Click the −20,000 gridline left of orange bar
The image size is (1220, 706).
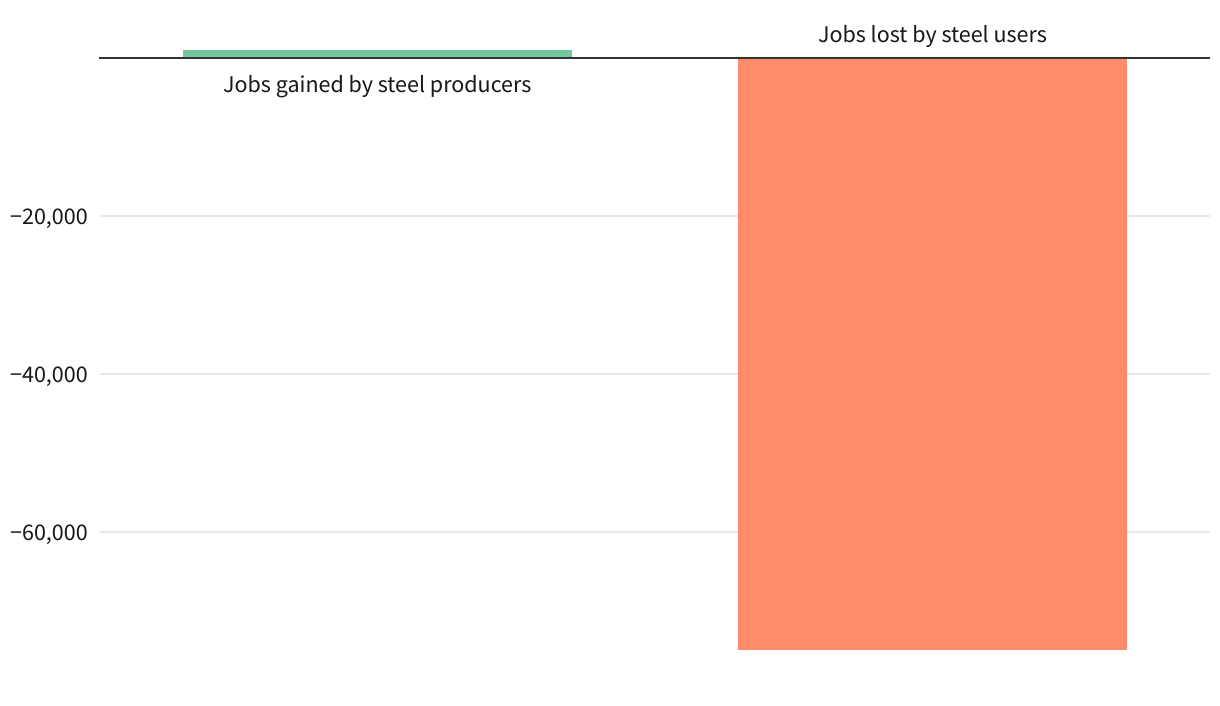pos(420,216)
